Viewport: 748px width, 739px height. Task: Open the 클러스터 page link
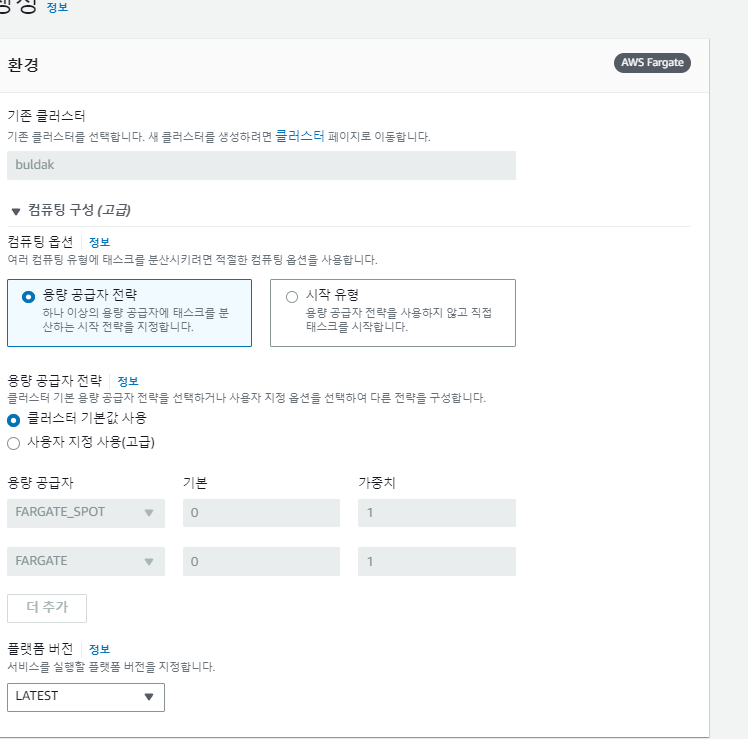300,136
